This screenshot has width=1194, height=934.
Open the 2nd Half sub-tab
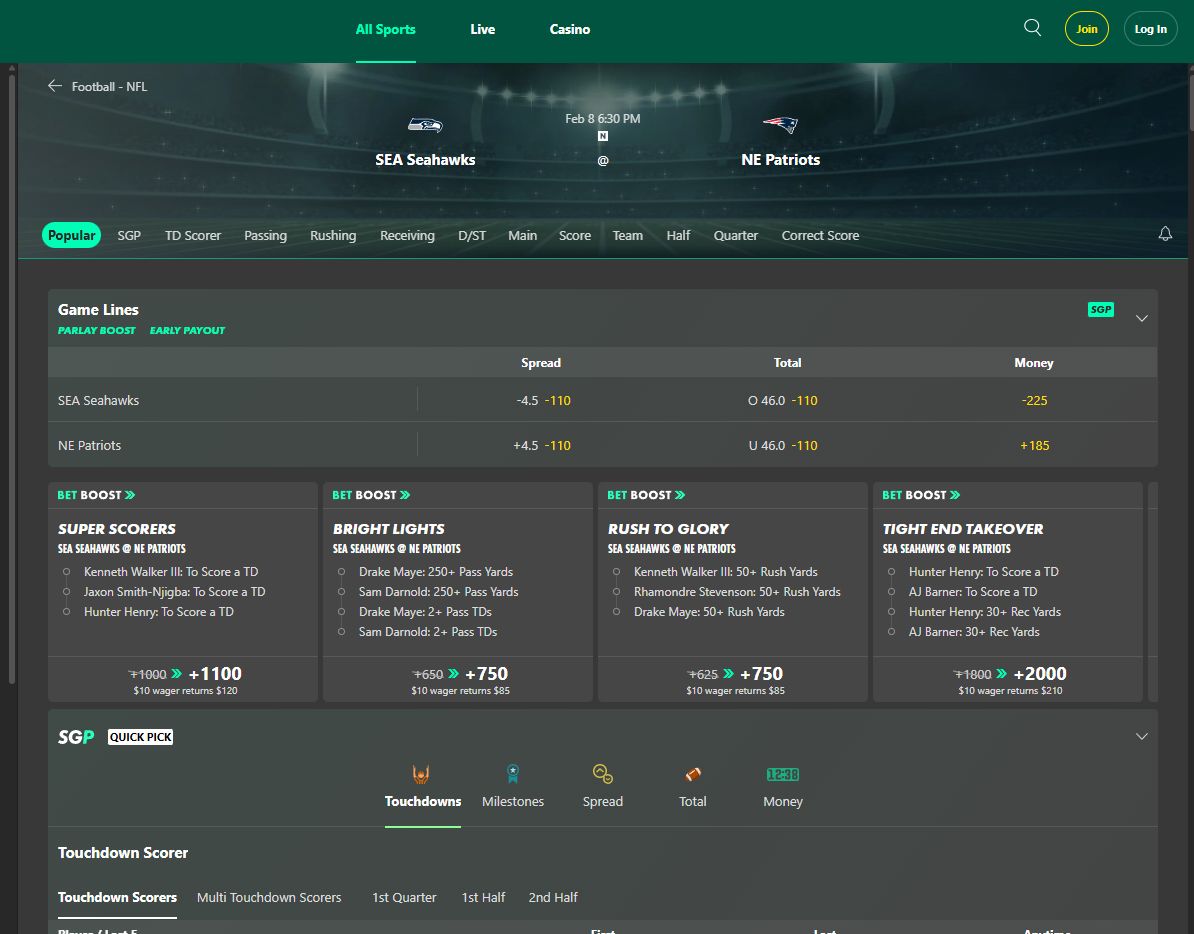pyautogui.click(x=553, y=897)
